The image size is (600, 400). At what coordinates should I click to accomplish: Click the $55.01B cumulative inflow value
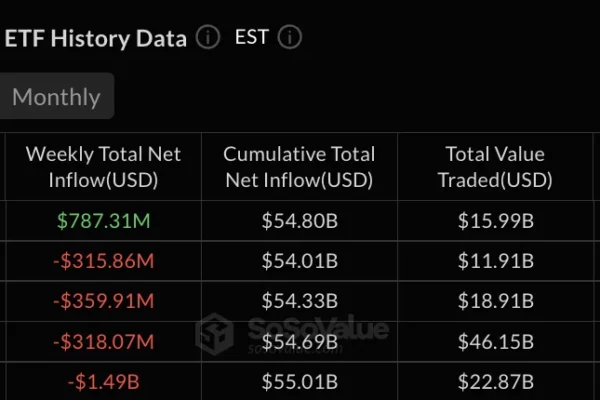299,382
